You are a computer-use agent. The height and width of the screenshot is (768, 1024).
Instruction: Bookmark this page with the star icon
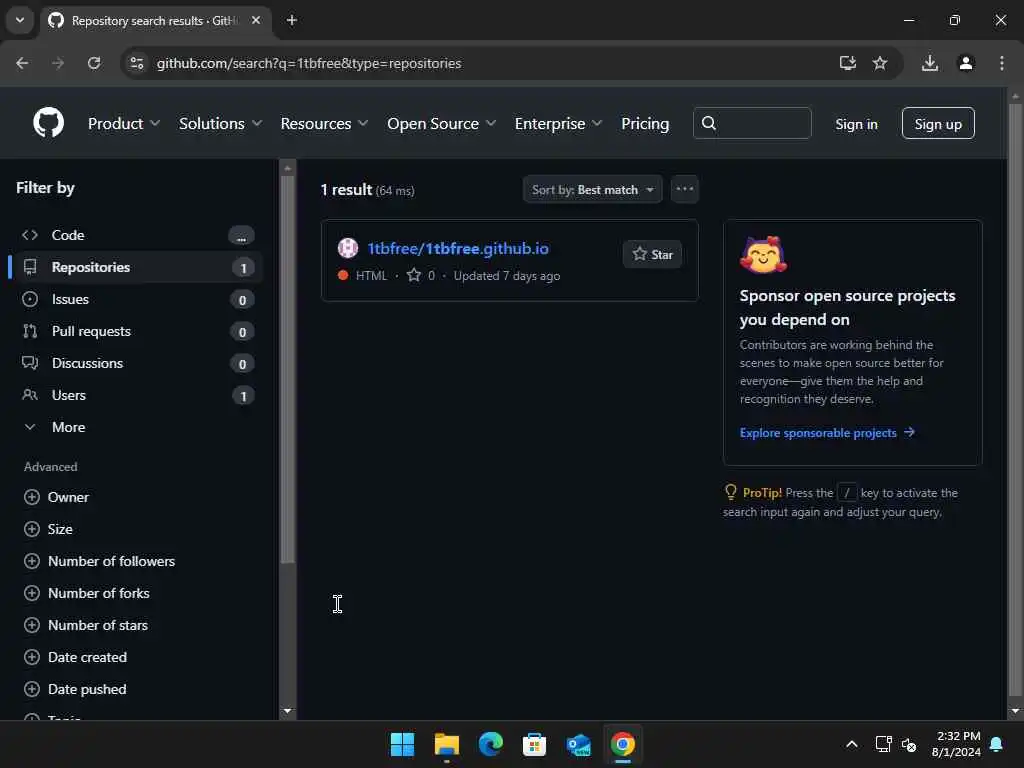click(880, 63)
